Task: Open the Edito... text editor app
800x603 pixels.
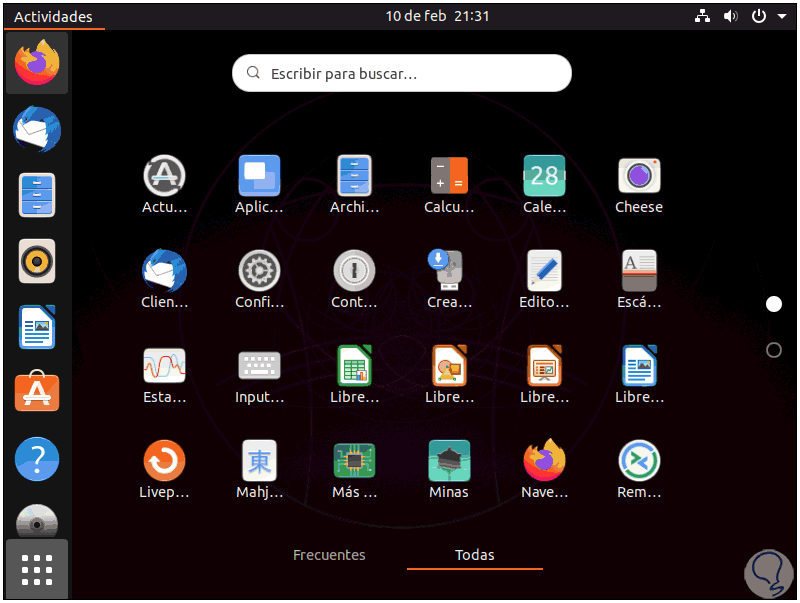Action: pyautogui.click(x=544, y=280)
